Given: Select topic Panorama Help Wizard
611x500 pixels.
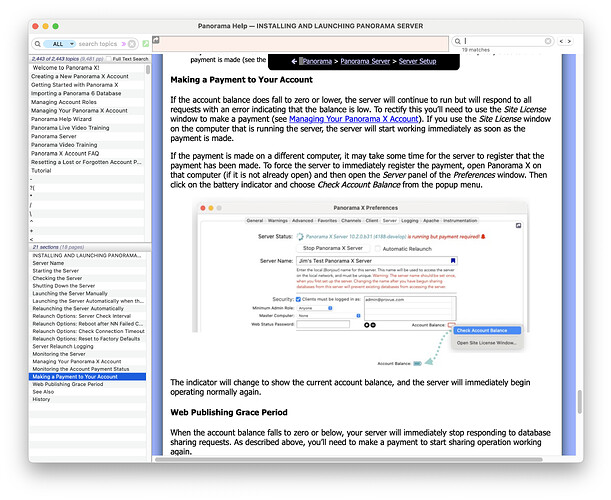Looking at the screenshot, I should pos(87,119).
